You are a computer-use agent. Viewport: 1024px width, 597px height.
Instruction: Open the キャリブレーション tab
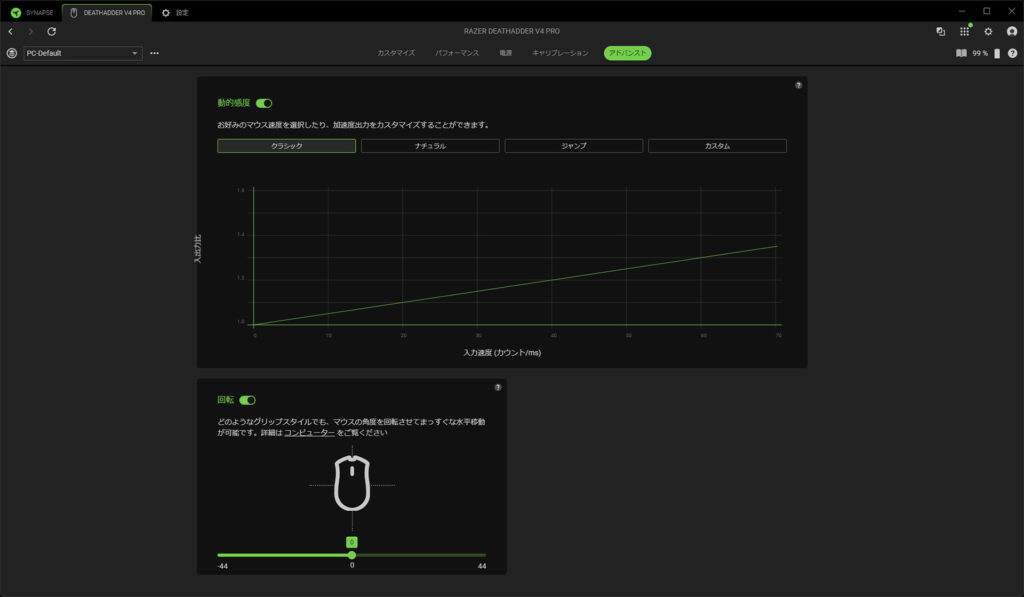560,53
